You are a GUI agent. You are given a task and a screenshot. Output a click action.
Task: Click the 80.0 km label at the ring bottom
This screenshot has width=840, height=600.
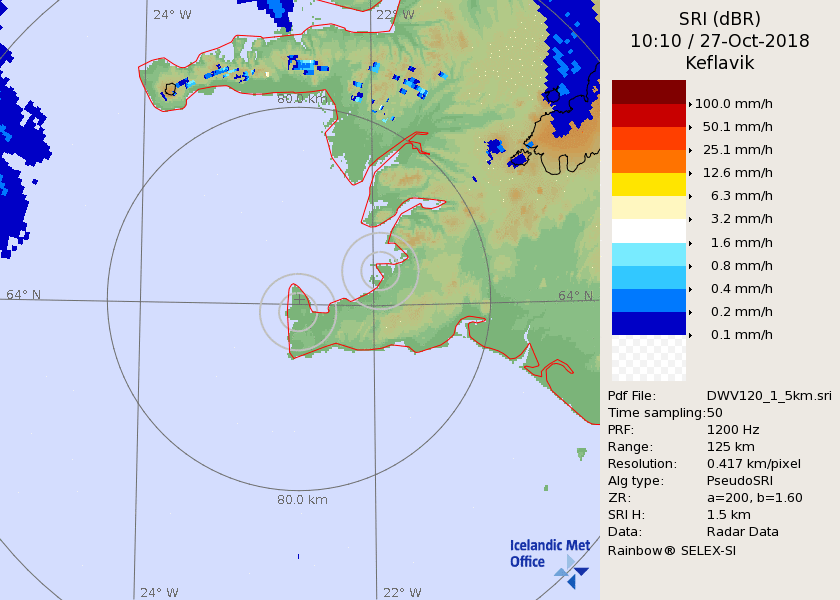tap(302, 500)
